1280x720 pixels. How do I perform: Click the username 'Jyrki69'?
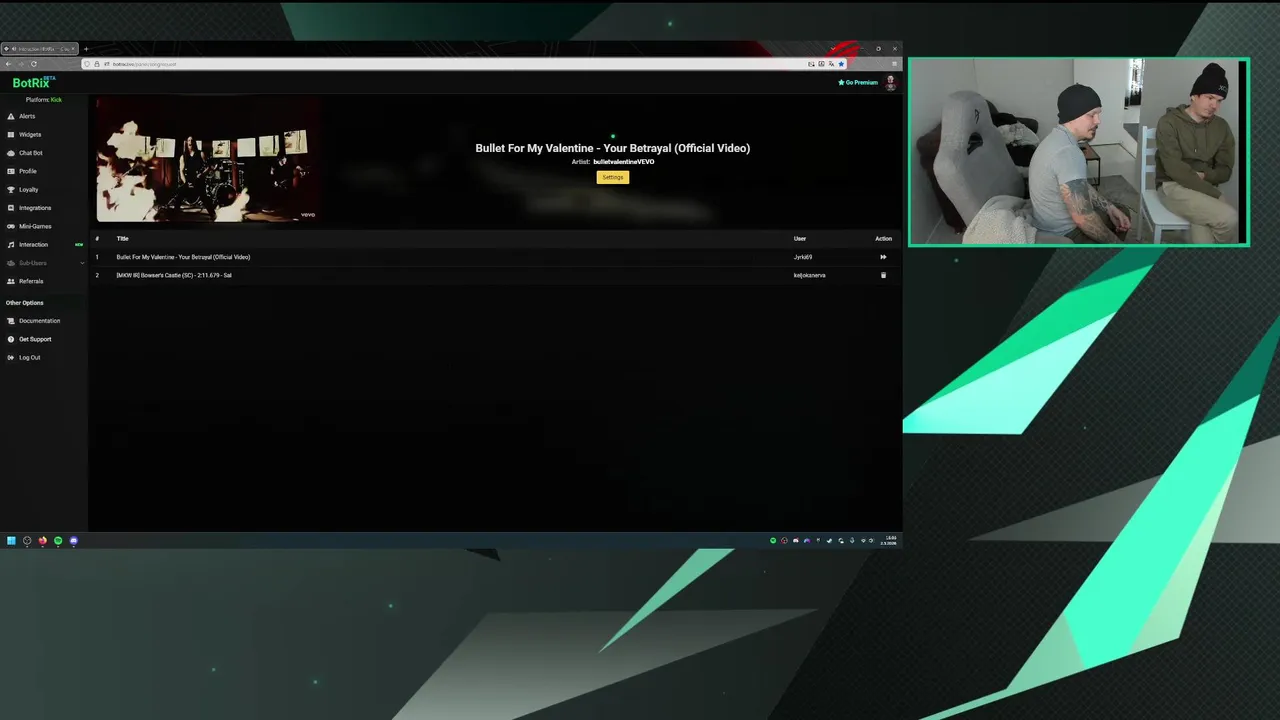tap(803, 257)
